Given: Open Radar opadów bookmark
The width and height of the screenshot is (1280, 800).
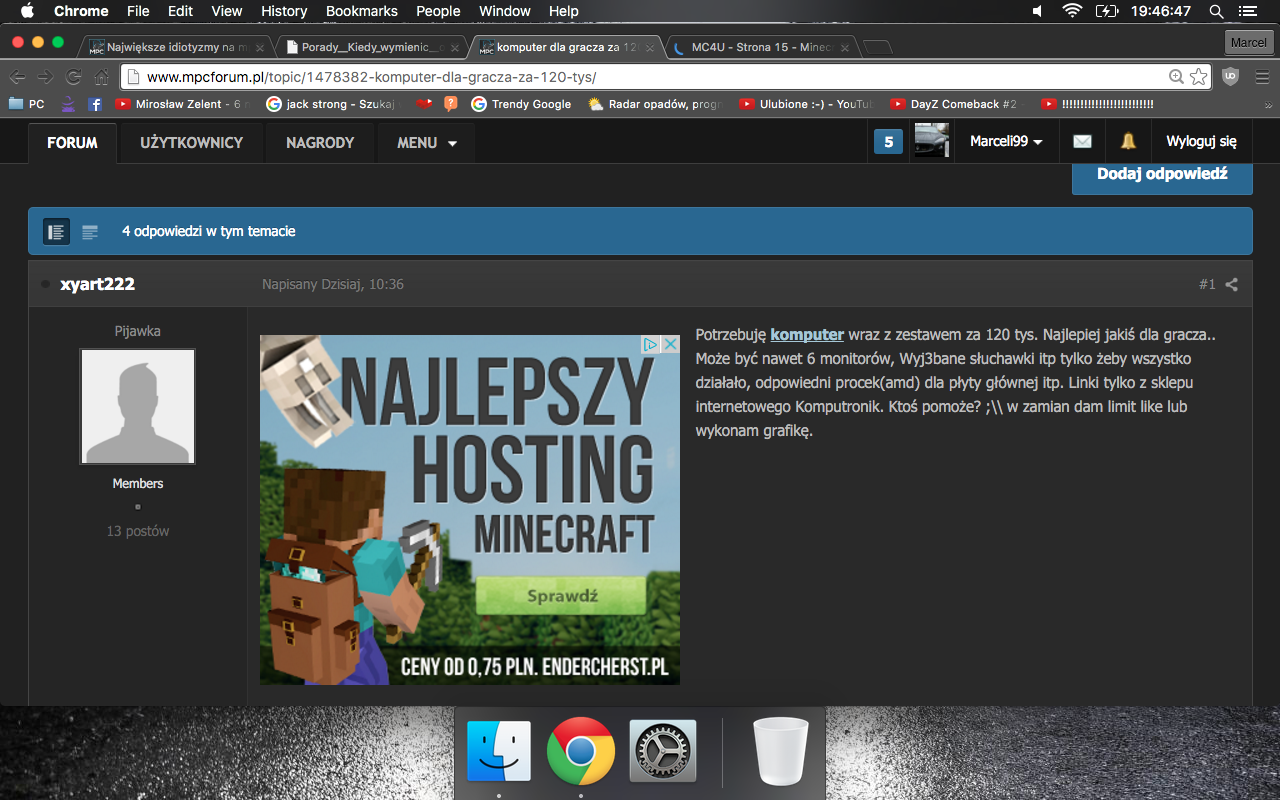Looking at the screenshot, I should (x=655, y=104).
